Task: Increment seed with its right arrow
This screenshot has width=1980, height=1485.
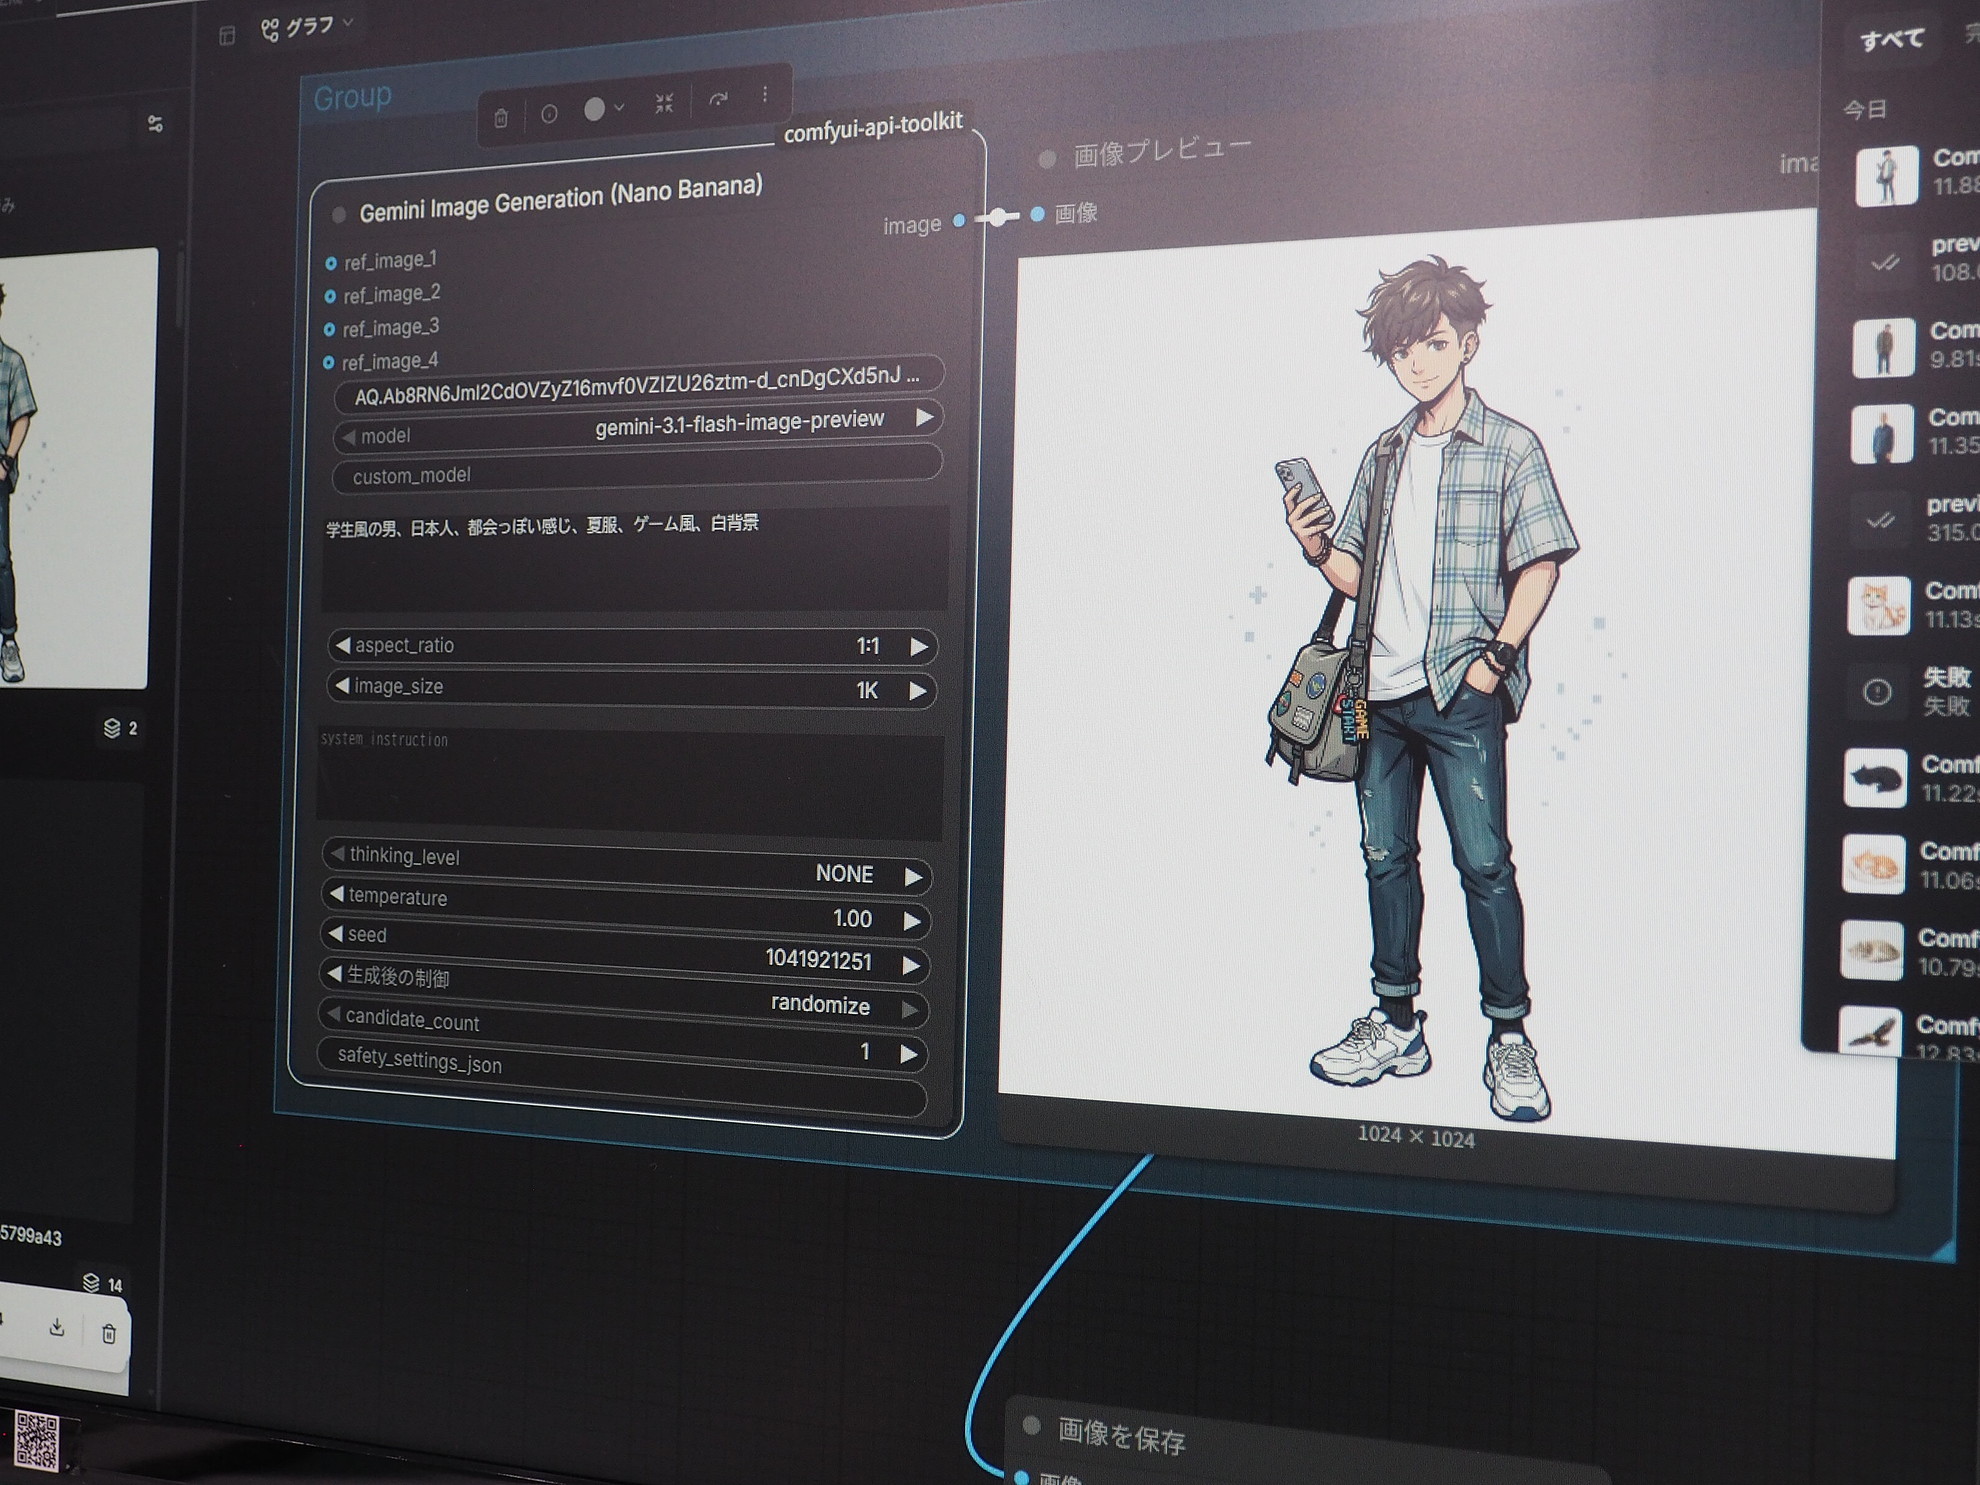Action: tap(910, 965)
